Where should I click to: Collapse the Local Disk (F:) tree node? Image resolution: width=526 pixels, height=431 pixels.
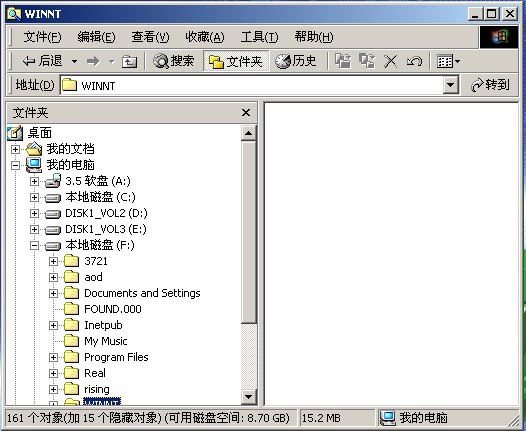(x=34, y=246)
